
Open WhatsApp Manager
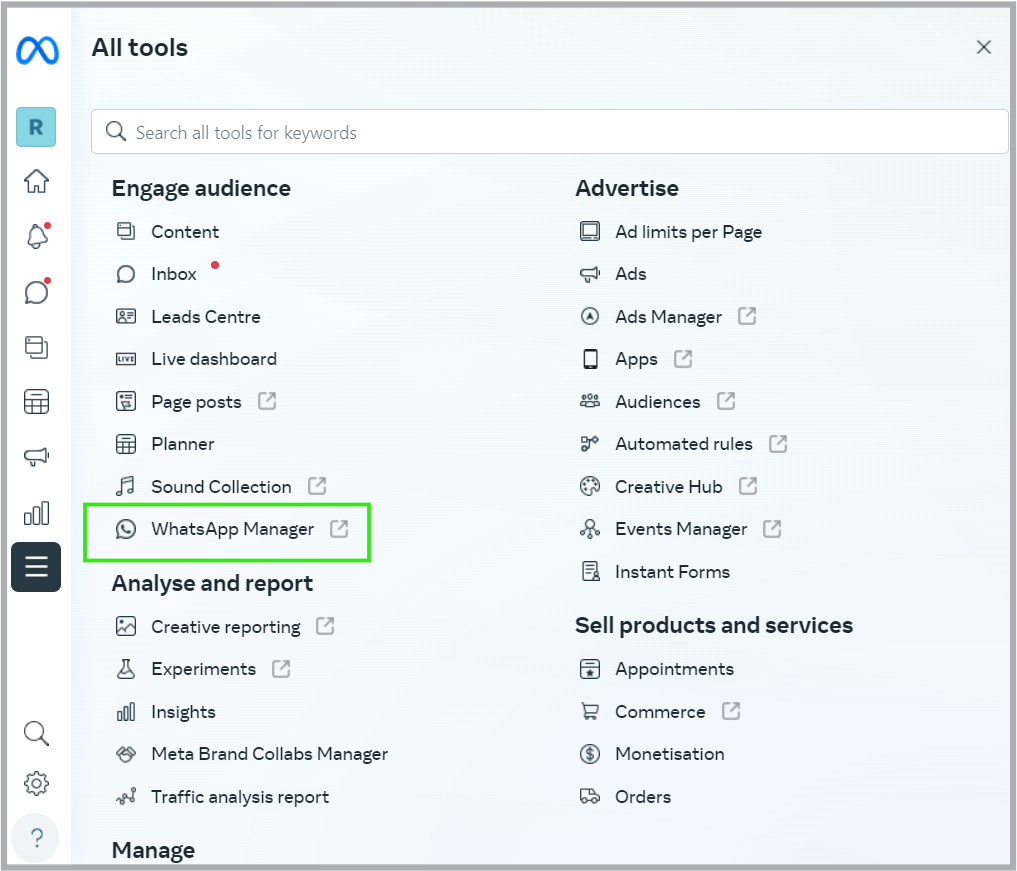232,529
